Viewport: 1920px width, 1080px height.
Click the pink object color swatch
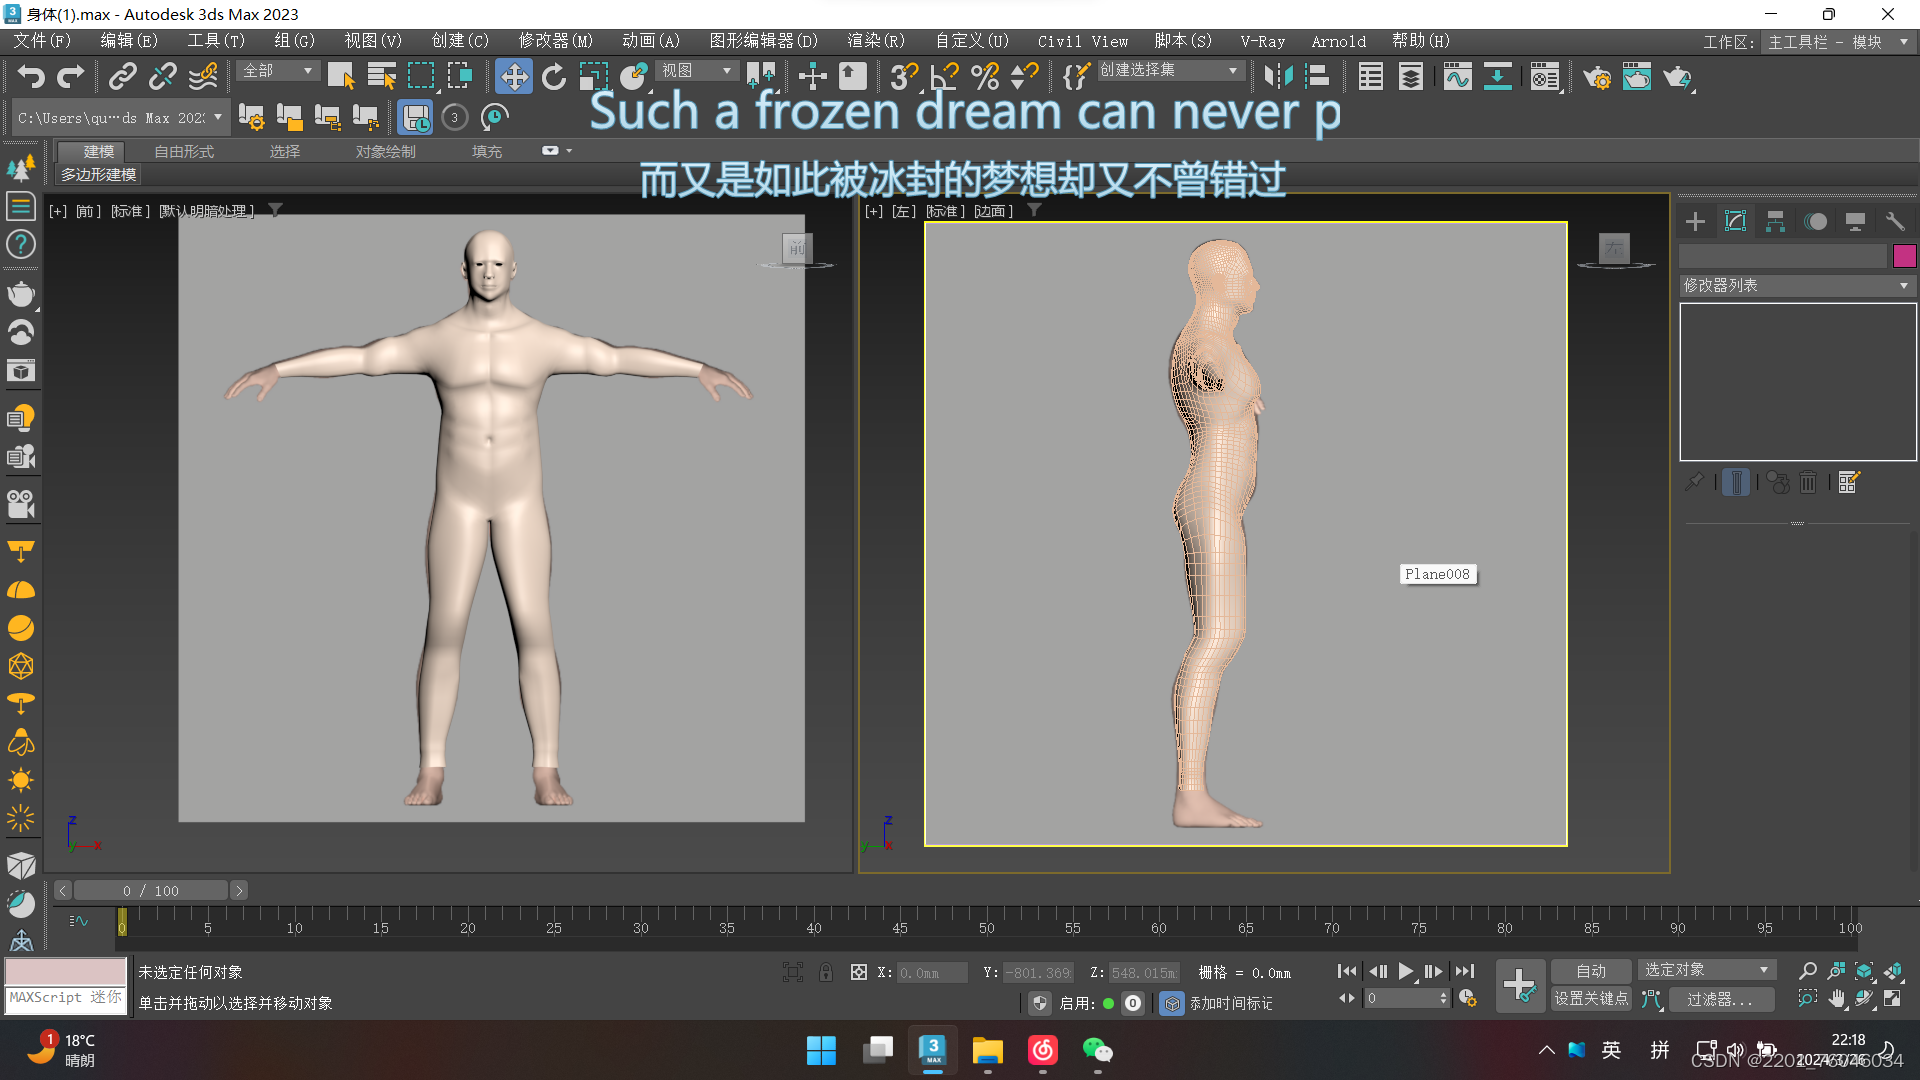(1904, 256)
